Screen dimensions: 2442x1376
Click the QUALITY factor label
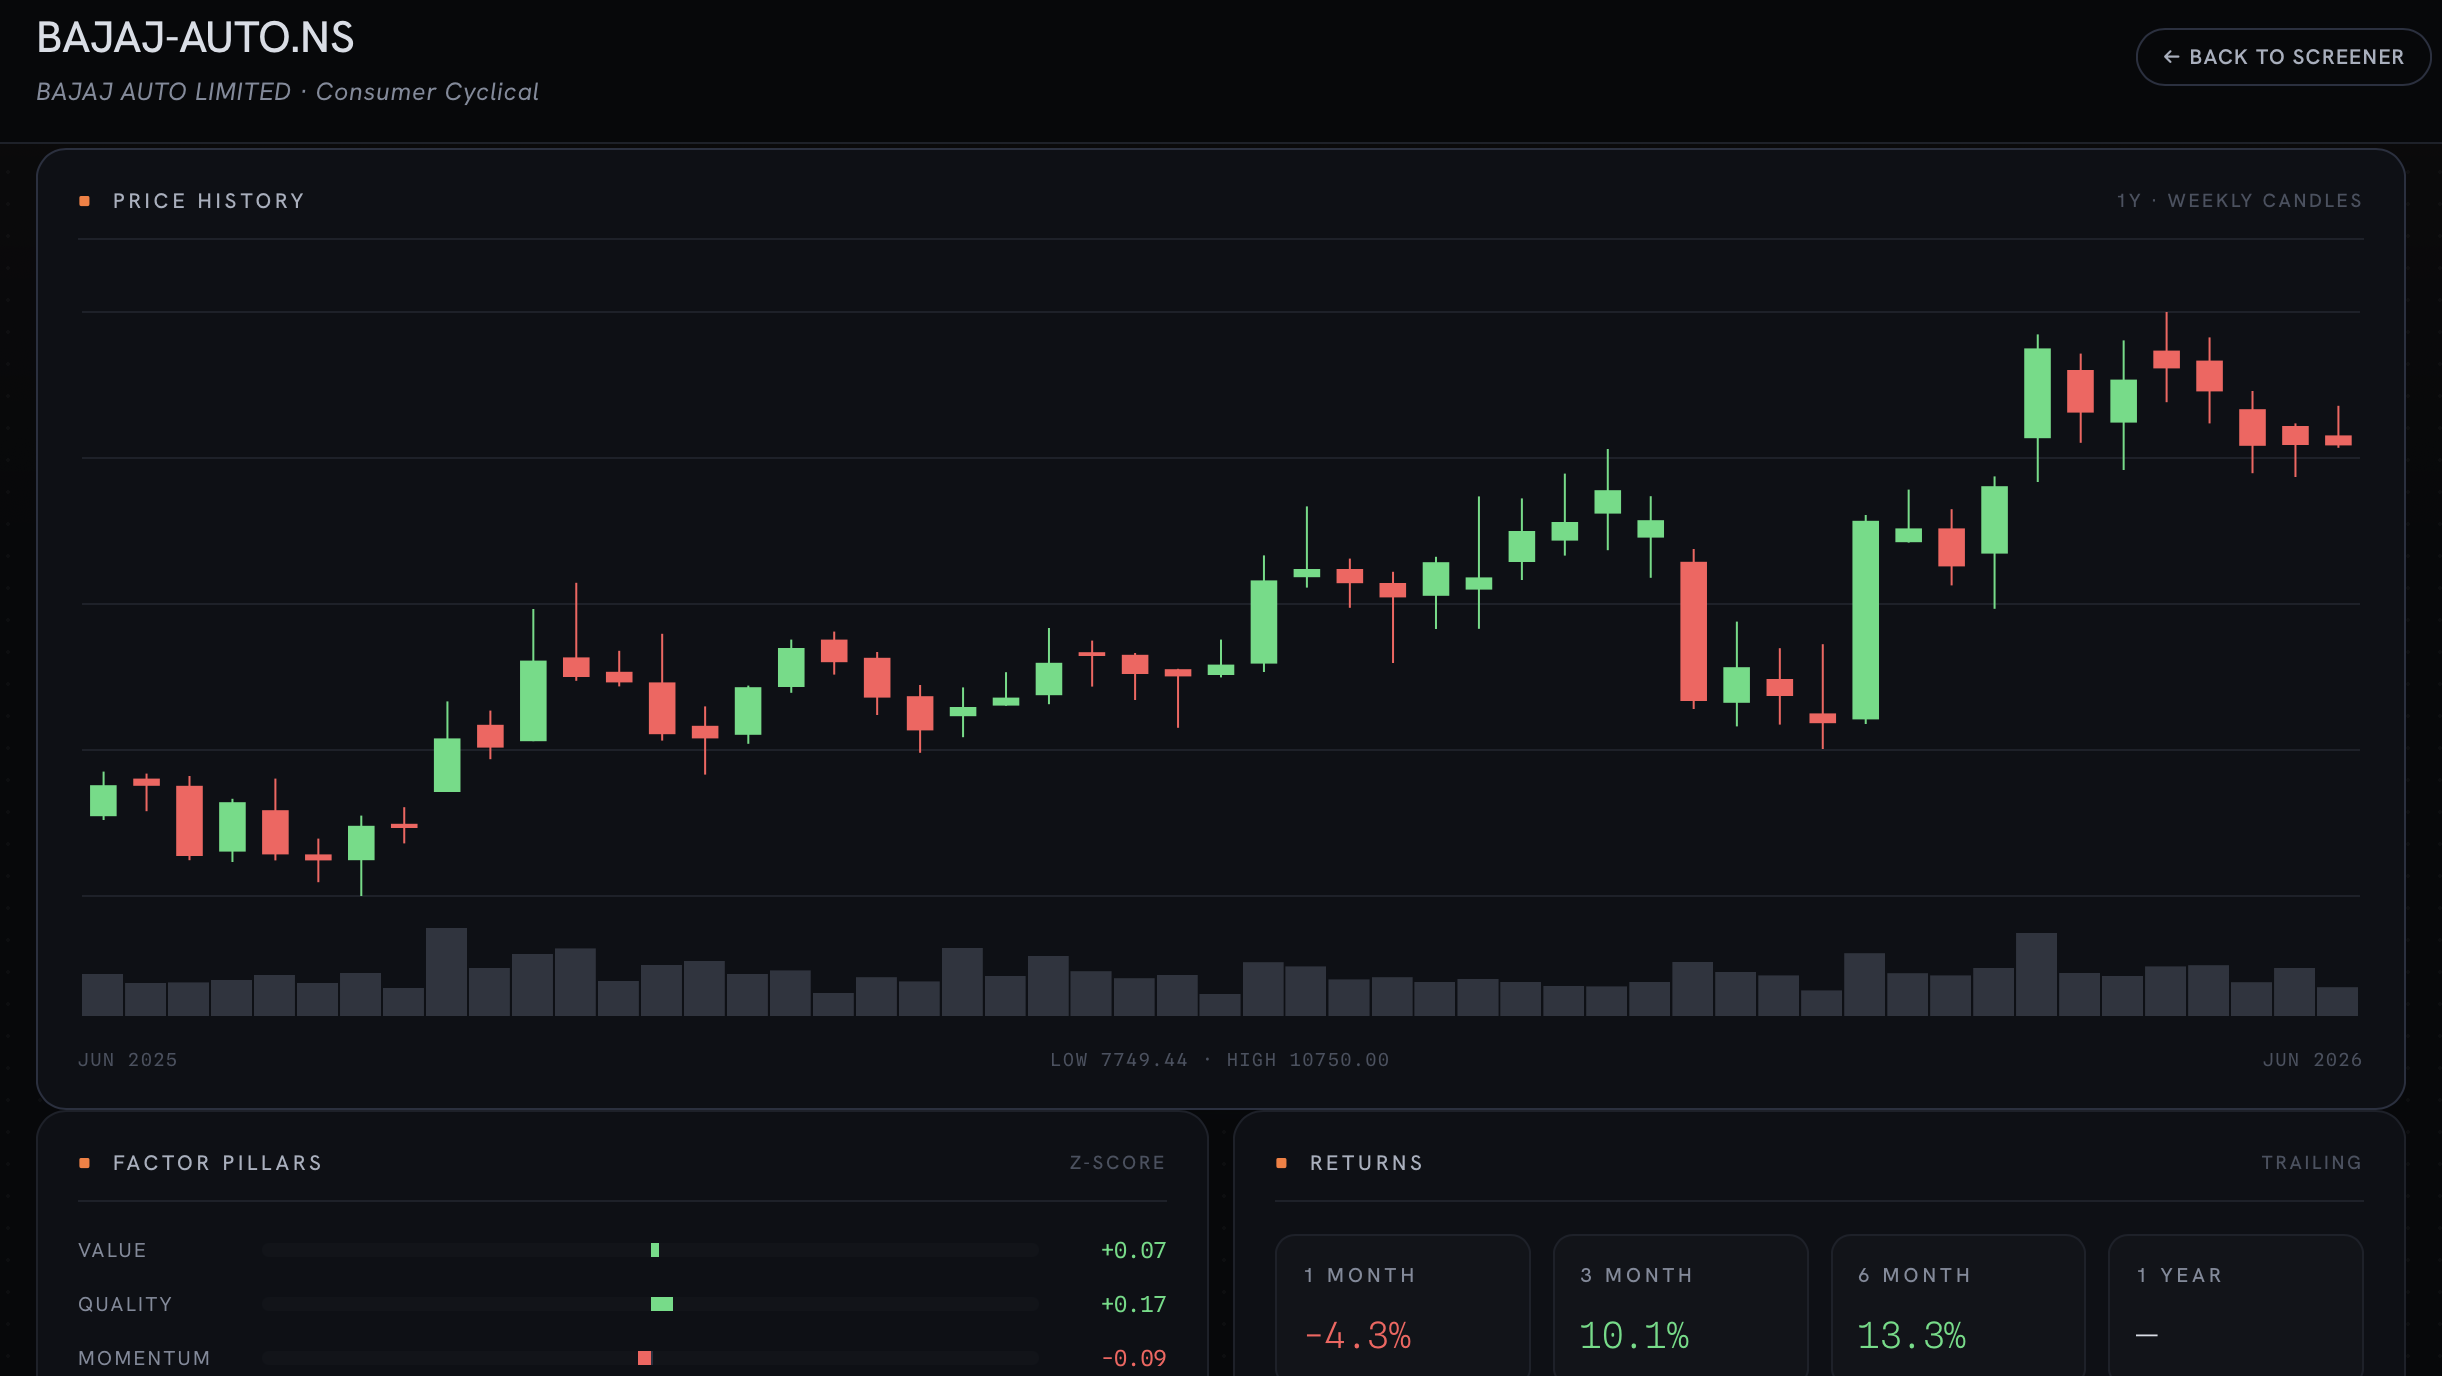coord(125,1304)
